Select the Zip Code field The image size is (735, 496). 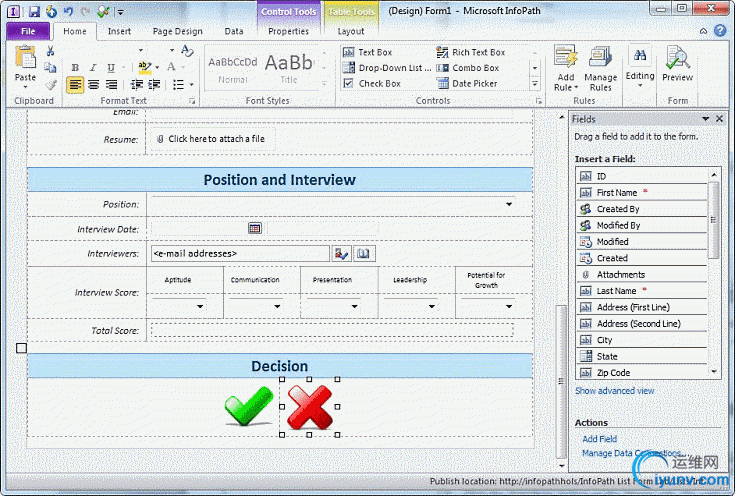pyautogui.click(x=641, y=373)
